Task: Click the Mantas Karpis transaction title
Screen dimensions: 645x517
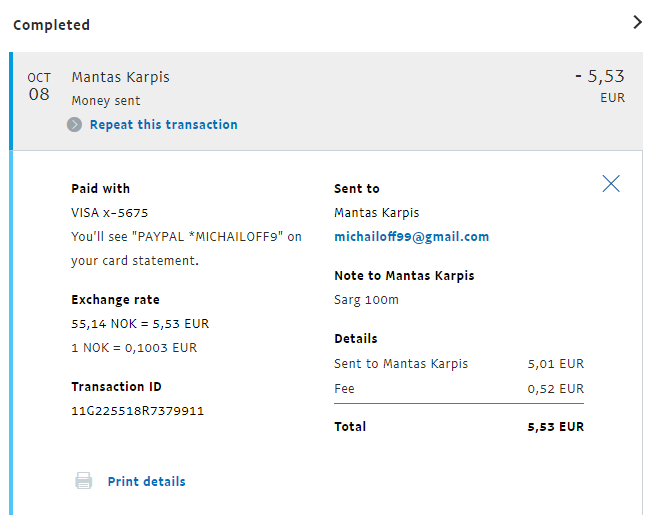Action: coord(120,77)
